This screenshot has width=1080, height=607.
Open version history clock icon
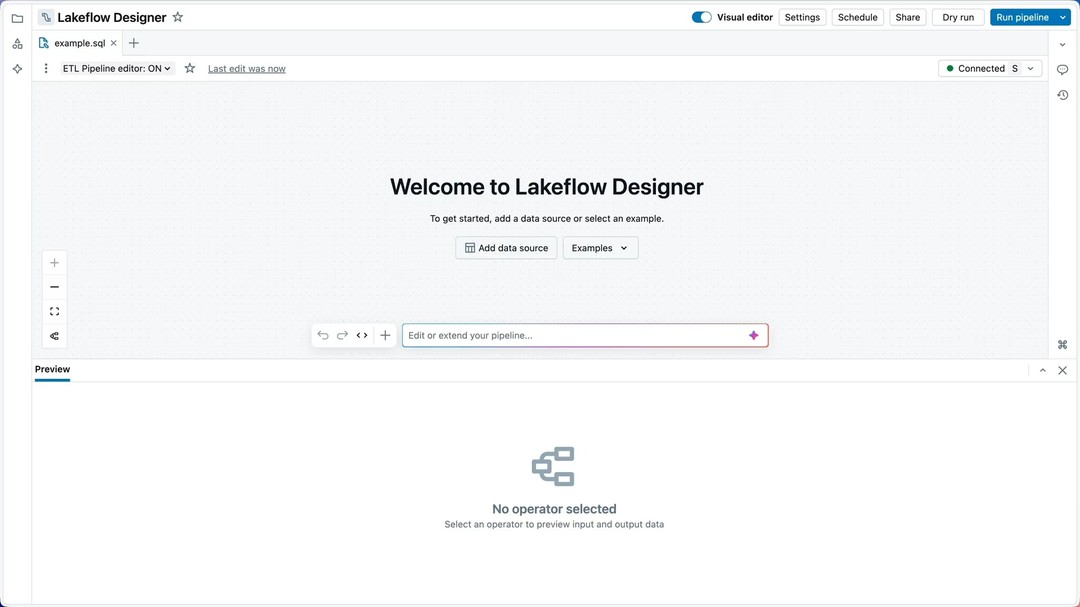[x=1062, y=95]
